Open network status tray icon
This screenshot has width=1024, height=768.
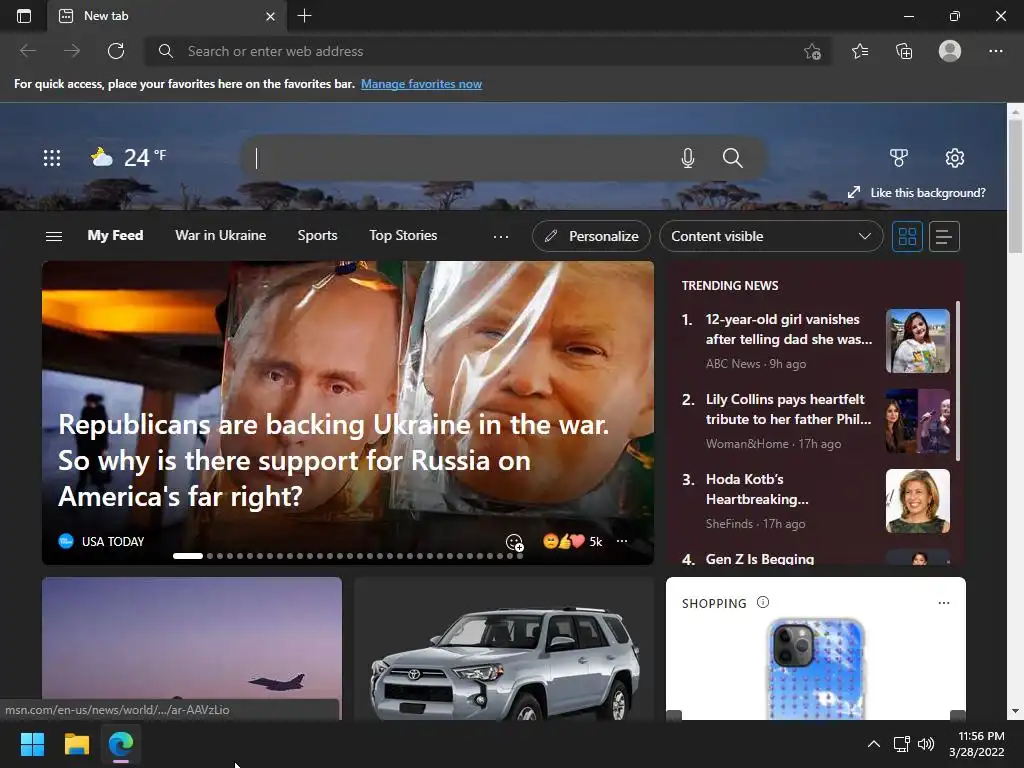(x=902, y=744)
